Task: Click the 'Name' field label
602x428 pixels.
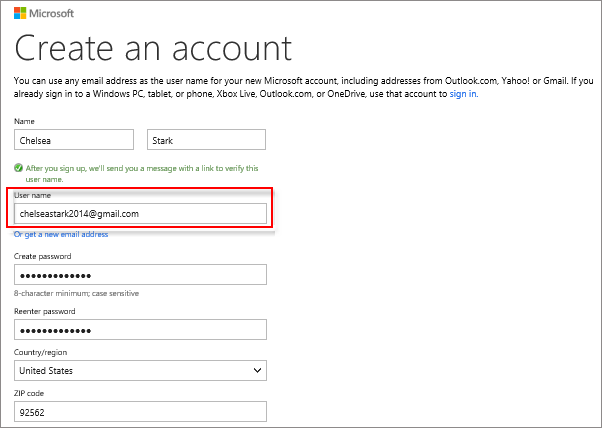Action: pyautogui.click(x=24, y=121)
